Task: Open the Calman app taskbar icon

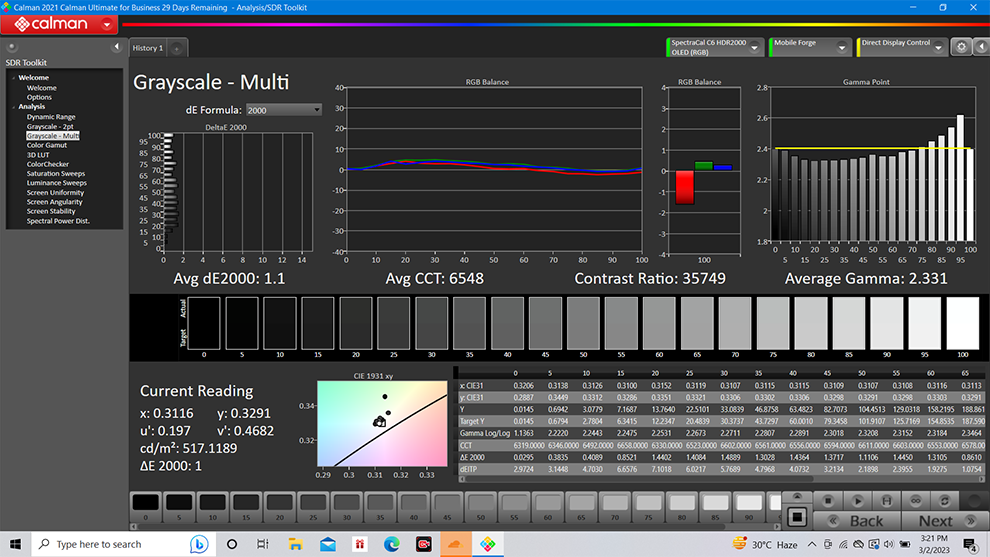Action: tap(487, 544)
